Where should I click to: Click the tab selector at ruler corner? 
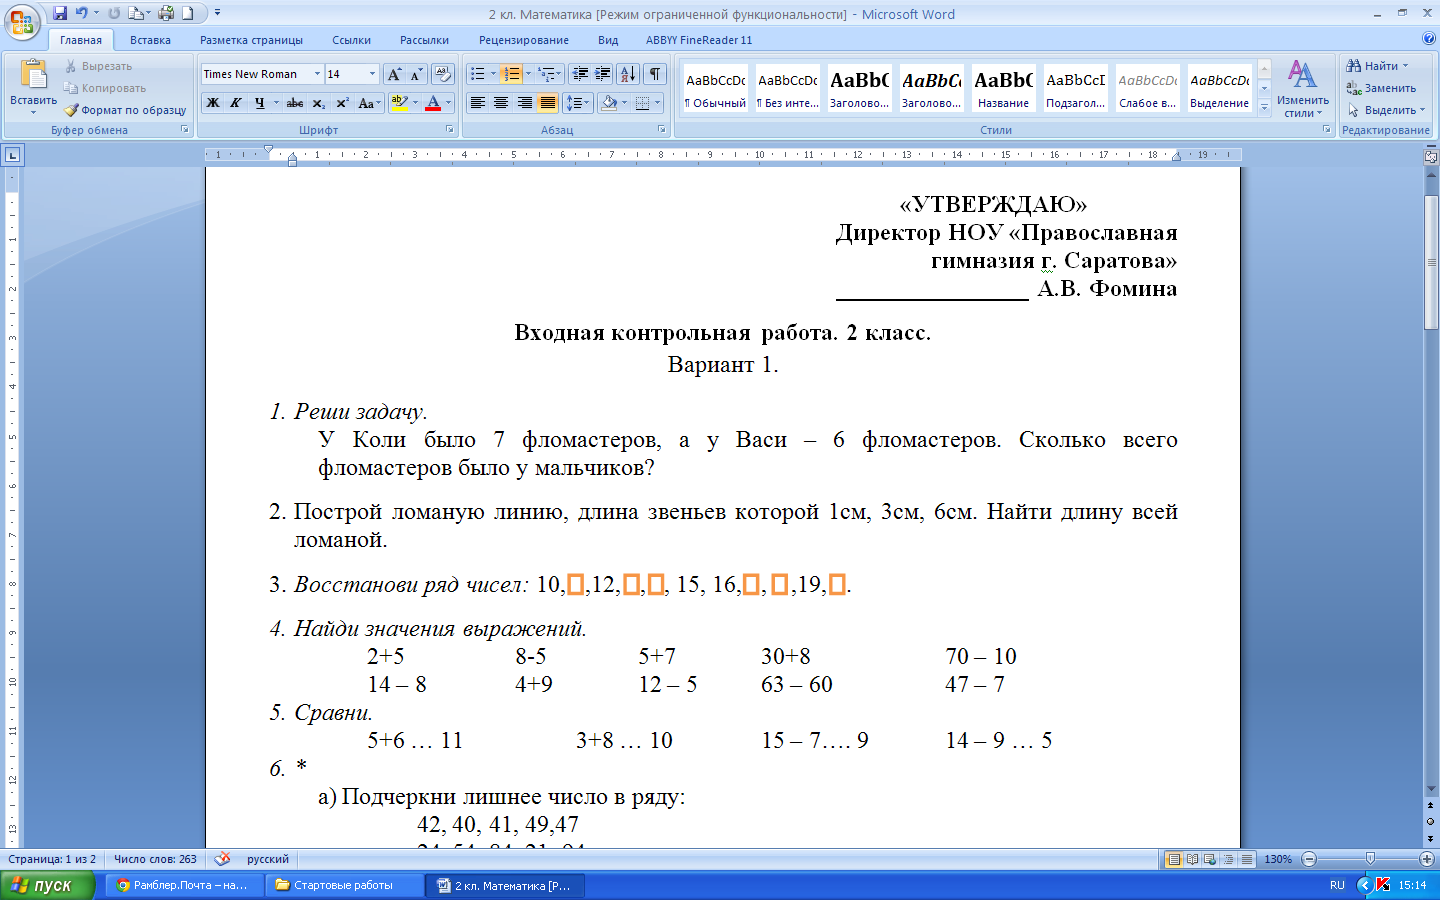tap(12, 155)
